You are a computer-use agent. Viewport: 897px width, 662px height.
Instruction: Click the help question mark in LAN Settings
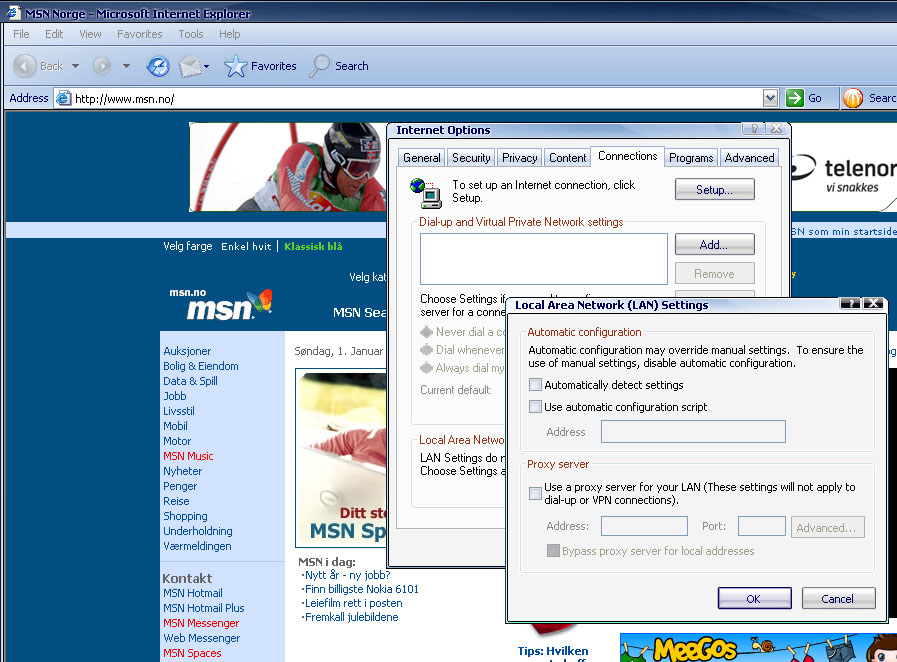(850, 304)
